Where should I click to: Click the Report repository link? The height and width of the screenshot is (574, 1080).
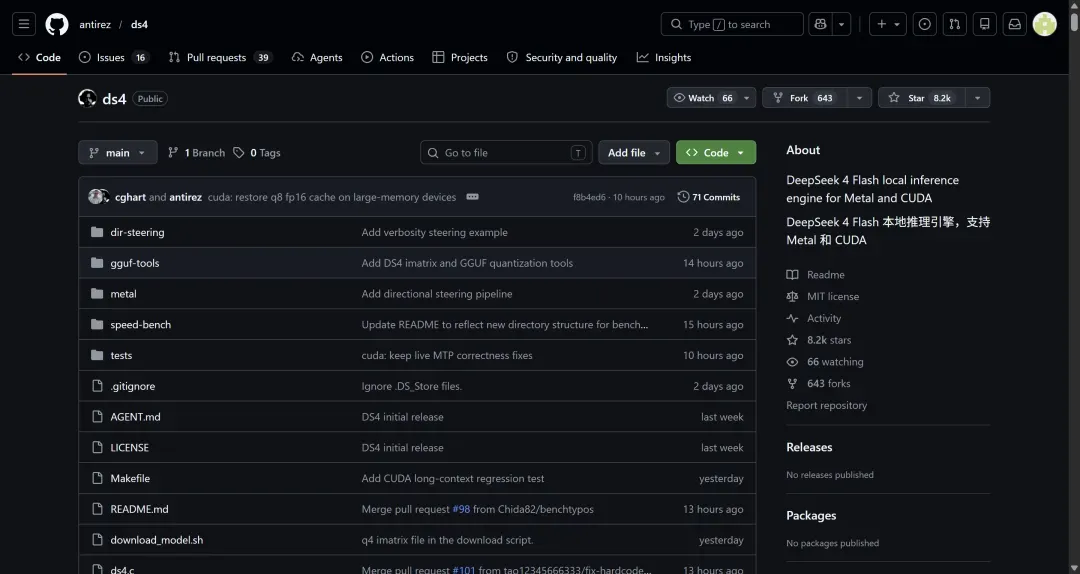(827, 405)
